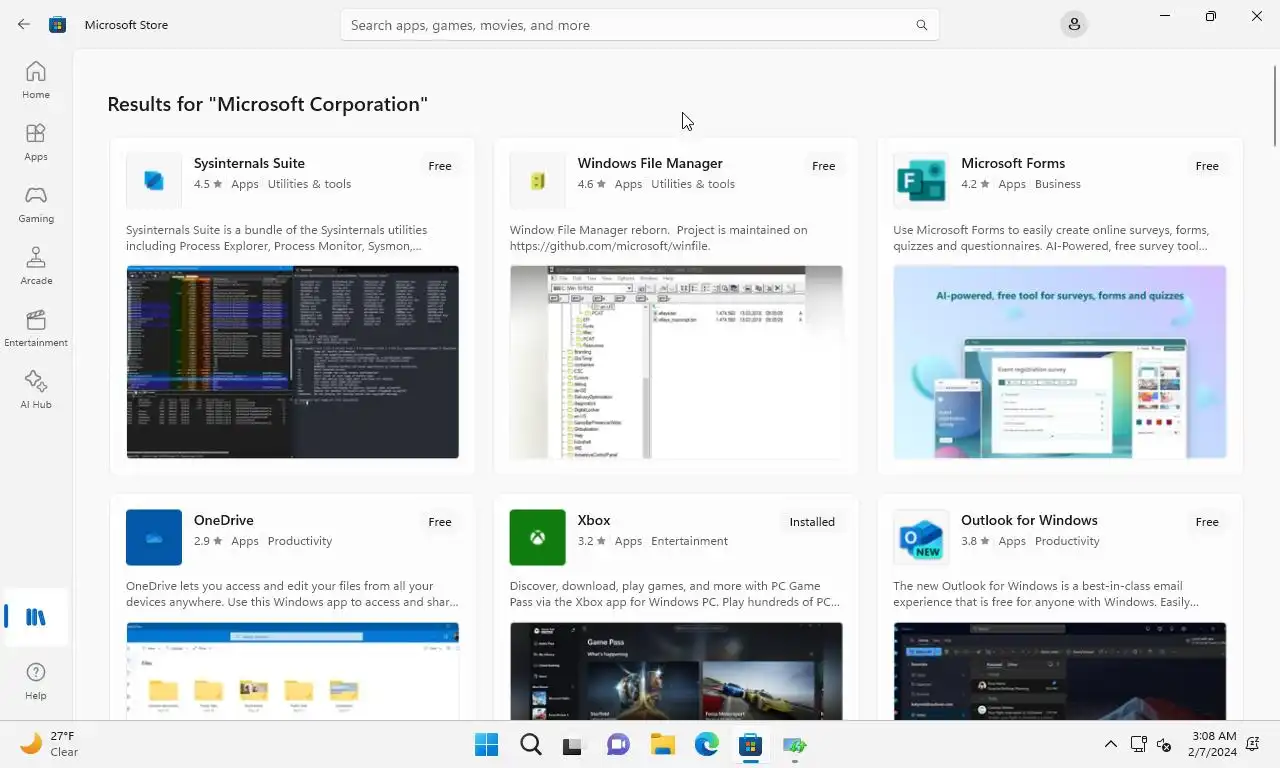The width and height of the screenshot is (1280, 768).
Task: Open Arcade section in the sidebar
Action: click(x=36, y=266)
